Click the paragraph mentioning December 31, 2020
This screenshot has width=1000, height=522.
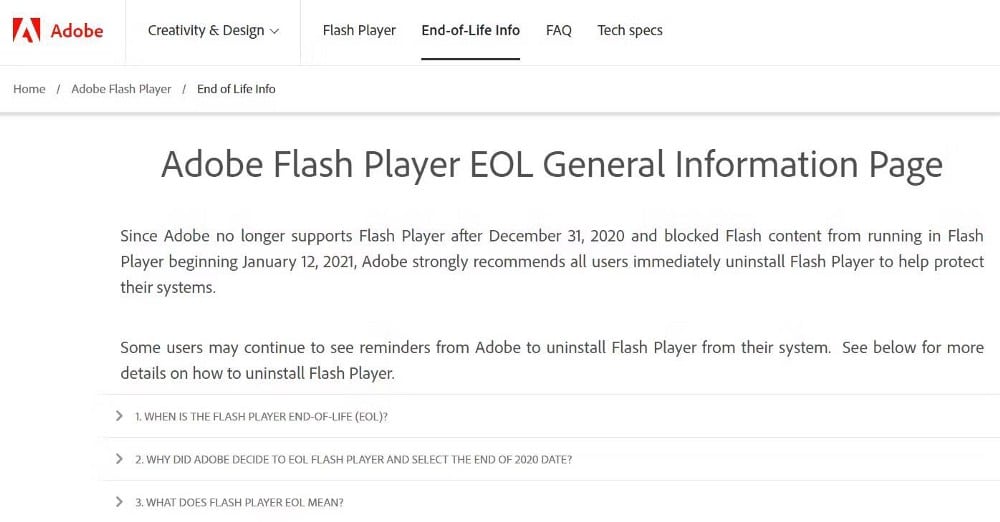pyautogui.click(x=551, y=261)
